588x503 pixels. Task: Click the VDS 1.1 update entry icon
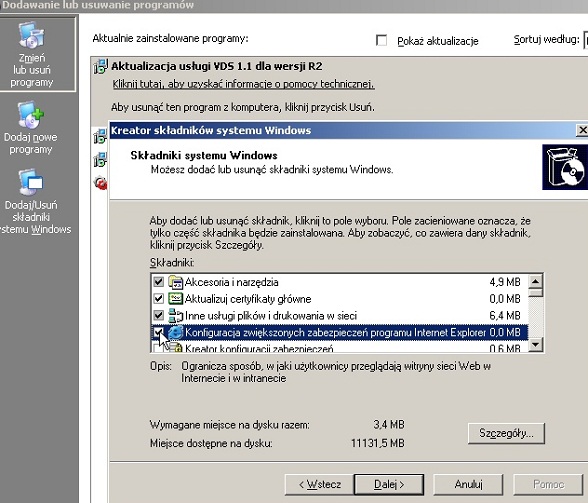101,66
